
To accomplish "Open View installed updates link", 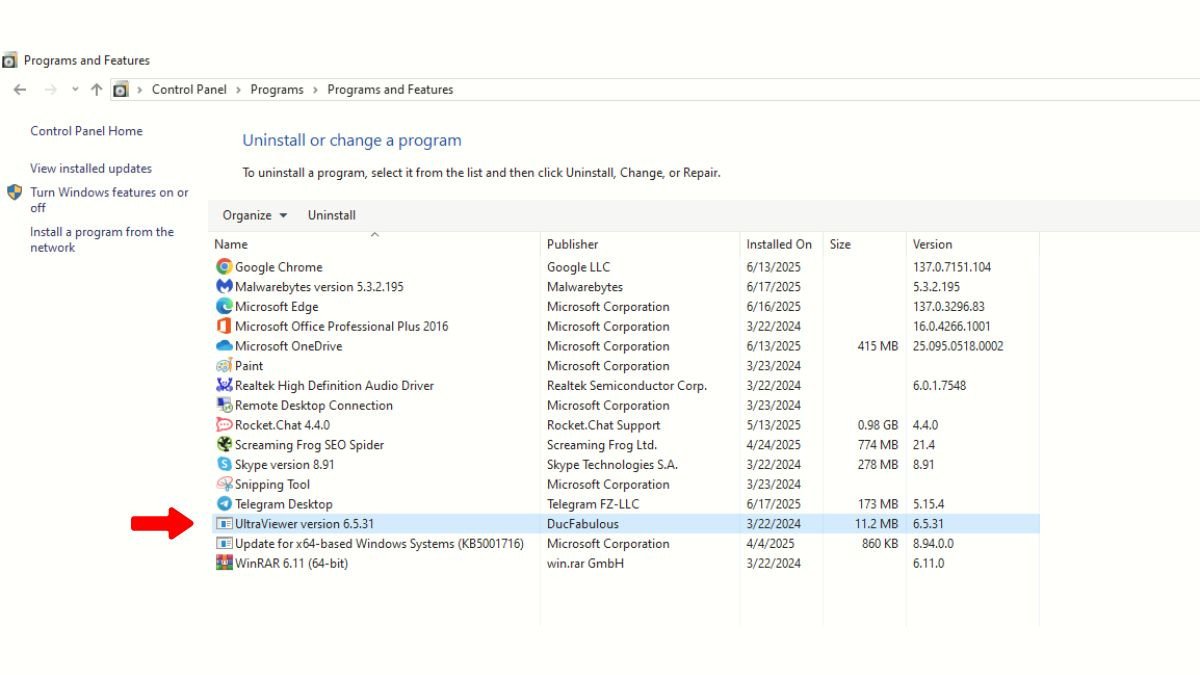I will (x=91, y=169).
